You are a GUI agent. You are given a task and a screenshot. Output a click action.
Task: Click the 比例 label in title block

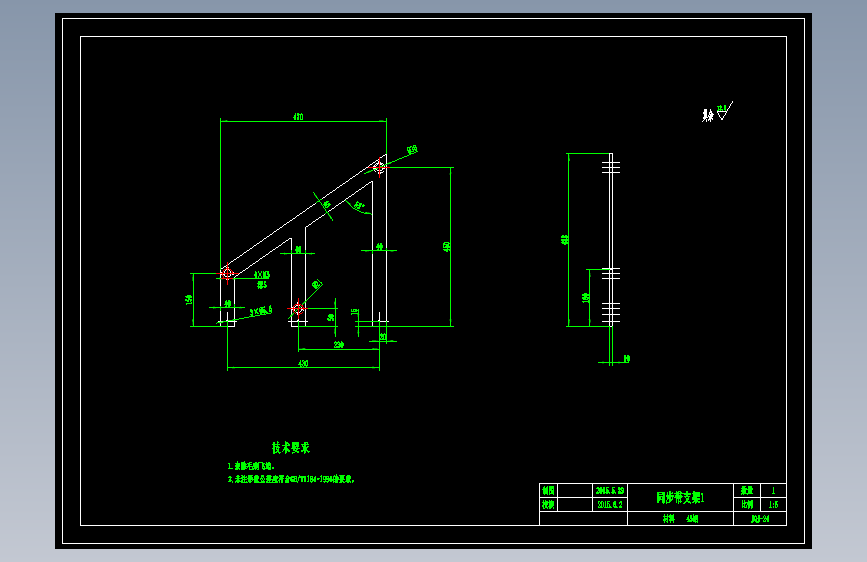coord(747,504)
